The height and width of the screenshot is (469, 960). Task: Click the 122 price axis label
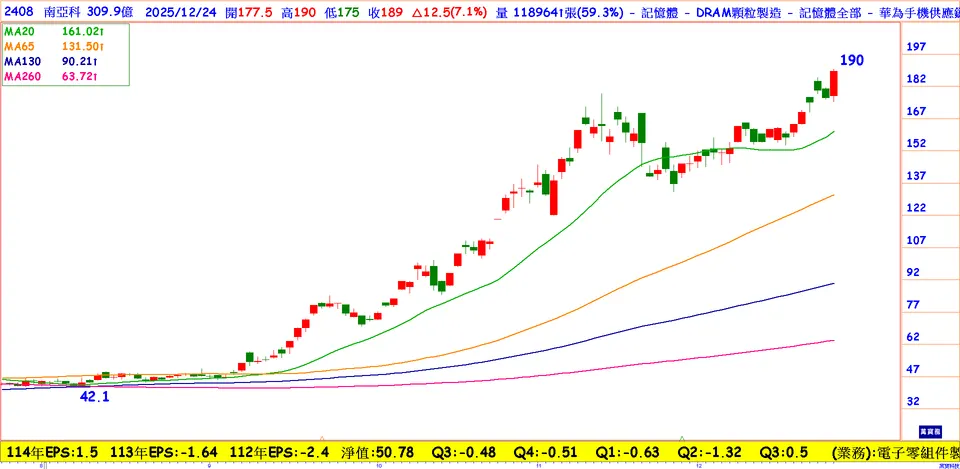[916, 208]
